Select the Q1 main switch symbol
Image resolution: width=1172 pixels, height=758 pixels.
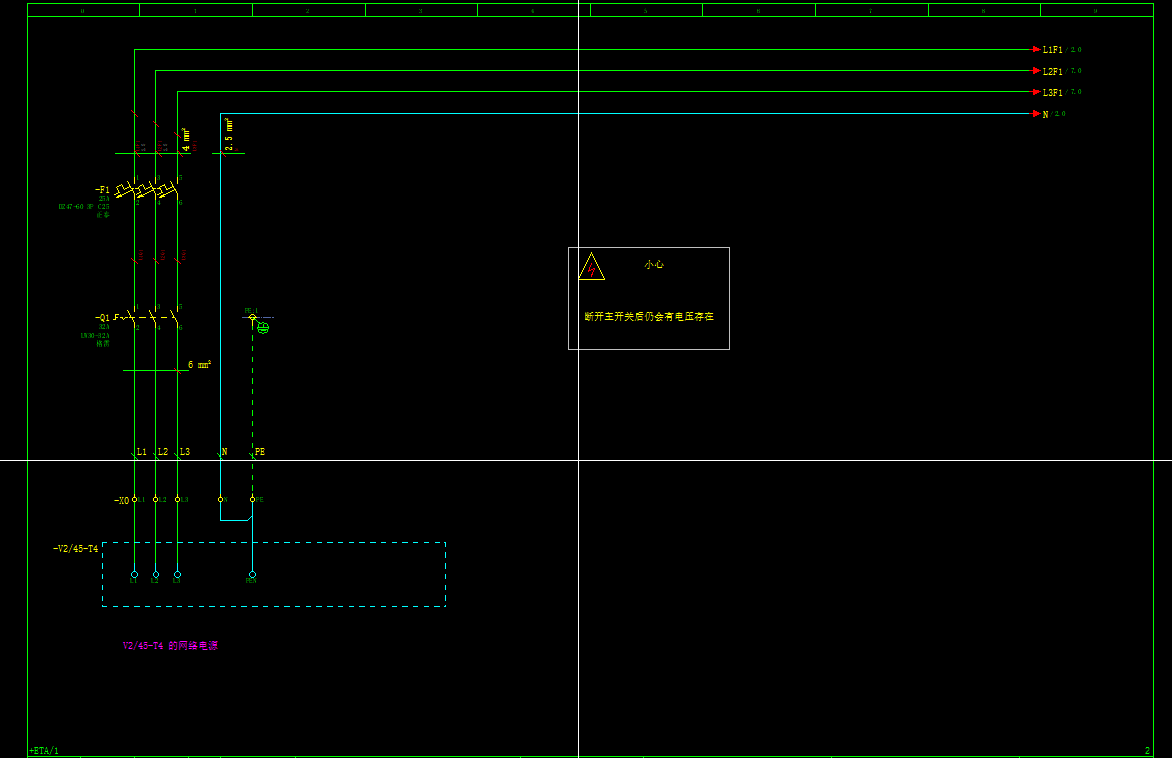pyautogui.click(x=150, y=317)
